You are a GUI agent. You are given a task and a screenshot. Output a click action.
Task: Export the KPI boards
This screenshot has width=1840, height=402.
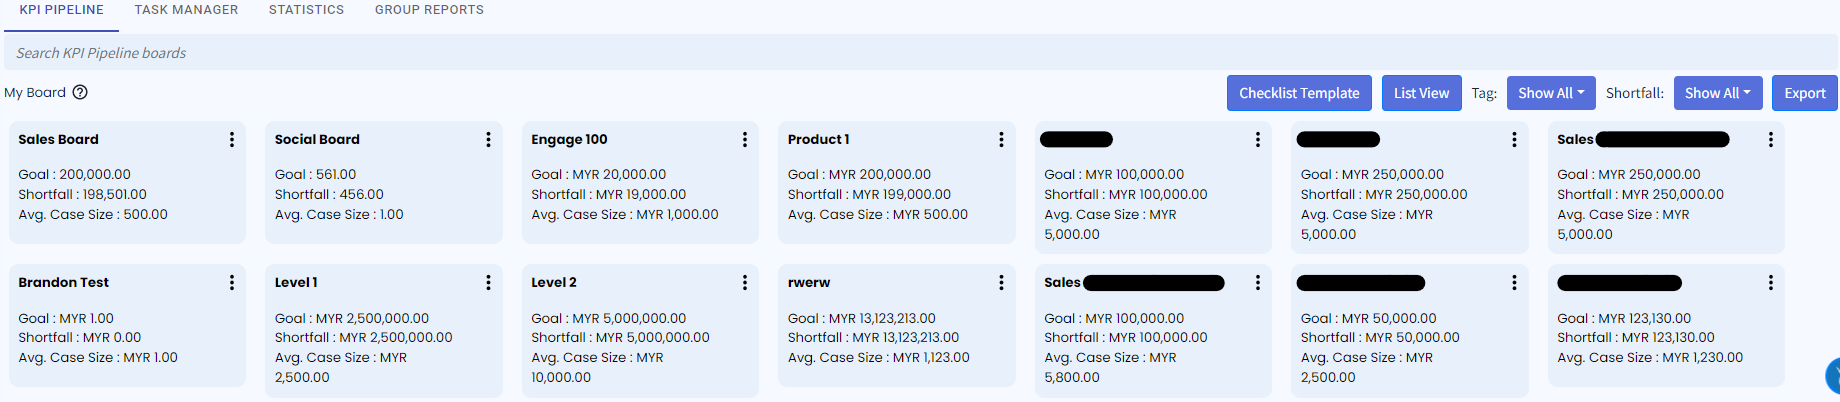[1804, 93]
